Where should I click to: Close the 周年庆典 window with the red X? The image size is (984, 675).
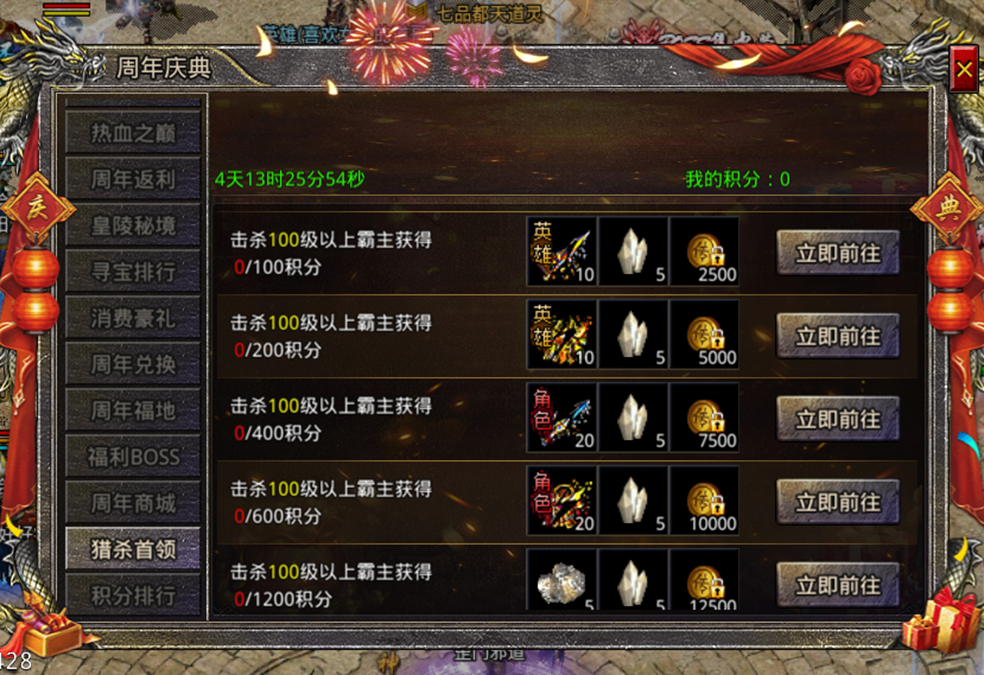point(964,69)
